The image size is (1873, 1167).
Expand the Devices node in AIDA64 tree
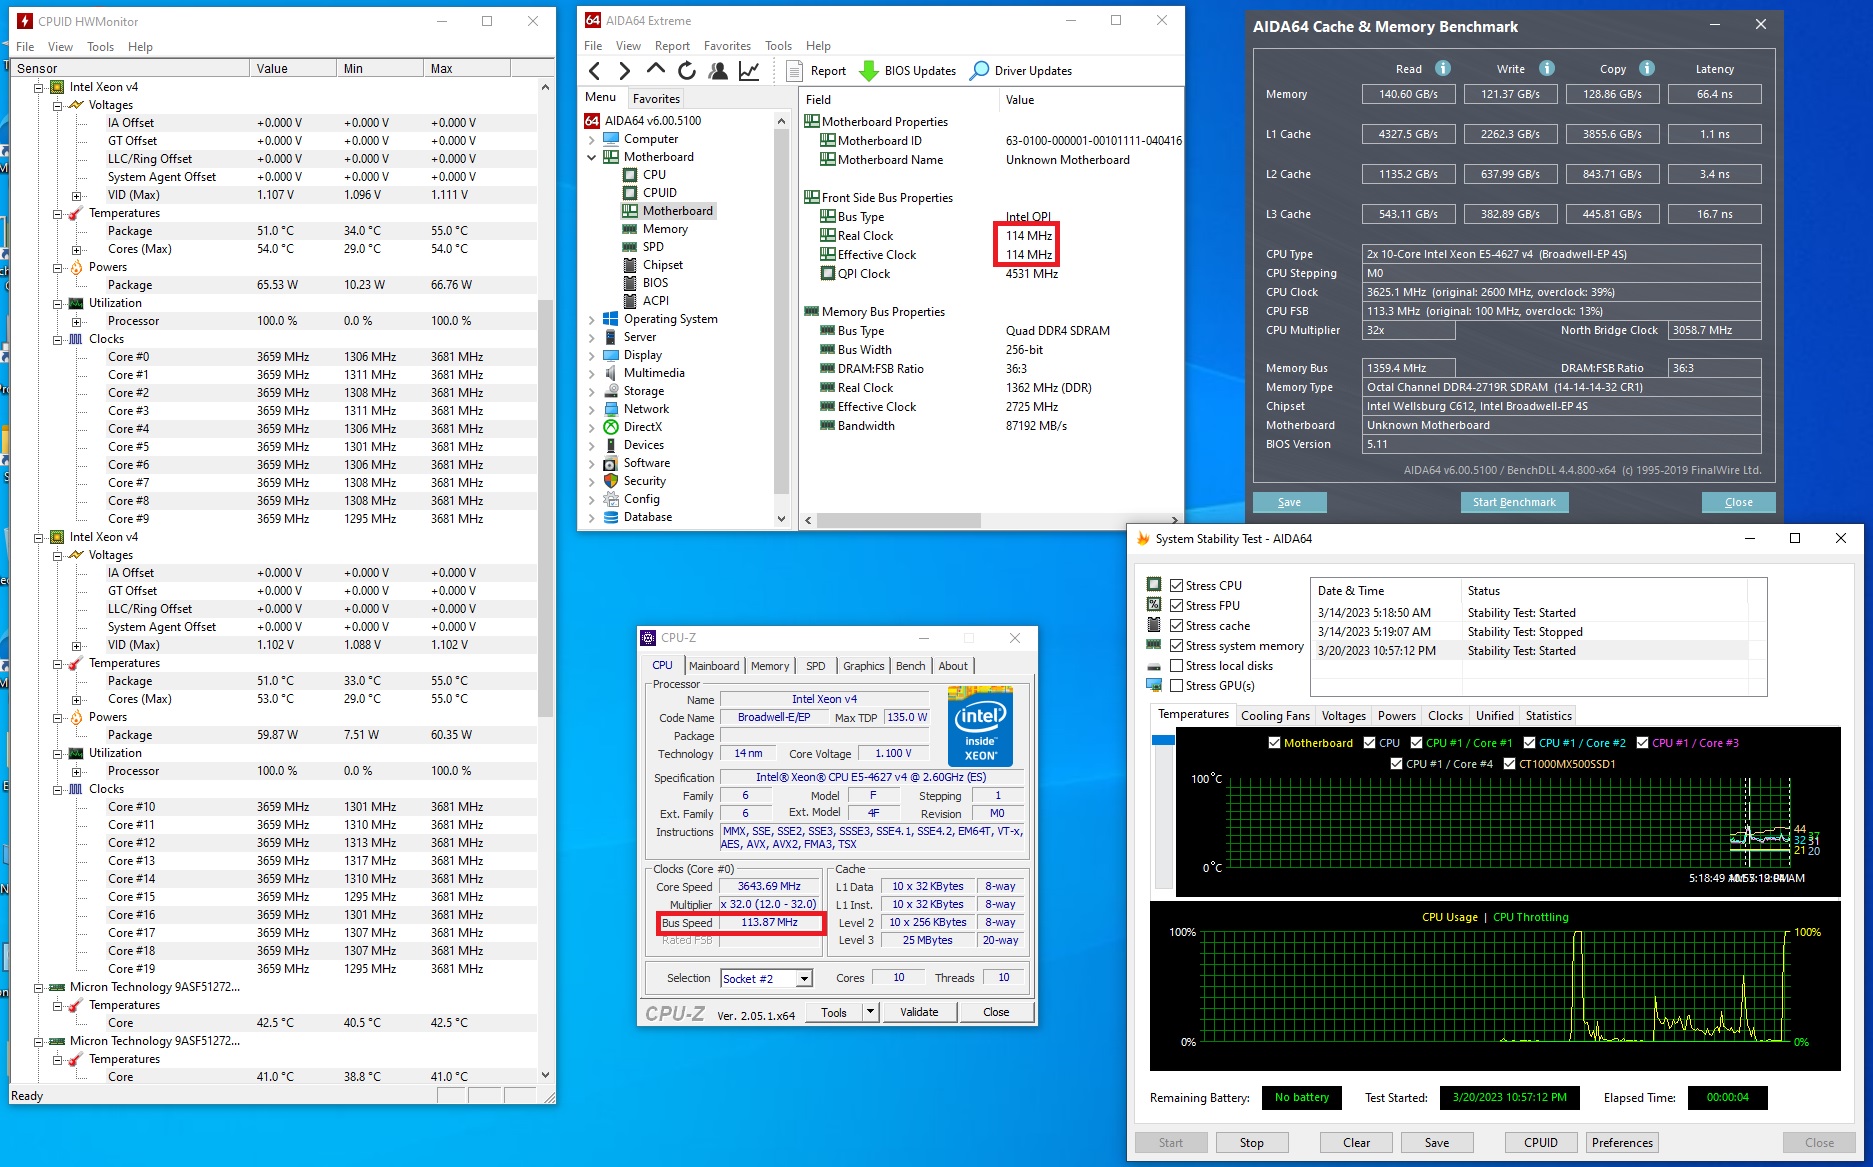(592, 445)
